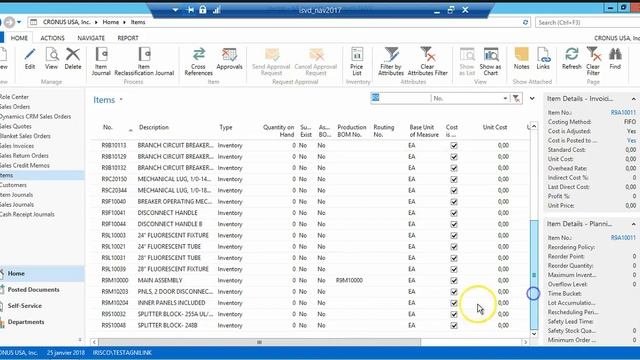Toggle Cost is Adjusted checkbox for R9F10040

(454, 202)
